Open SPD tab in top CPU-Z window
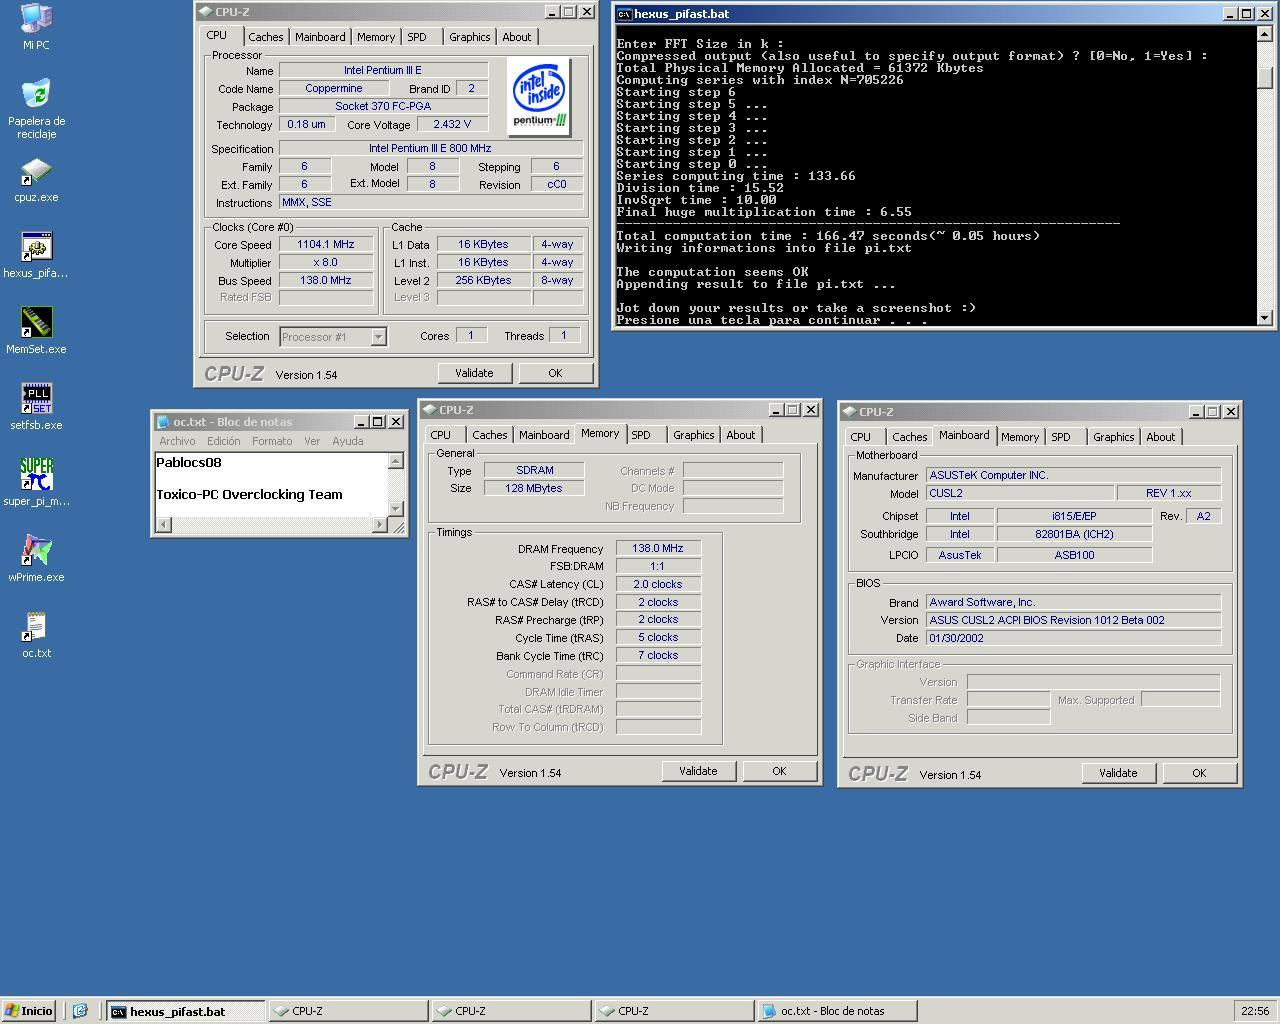Screen dimensions: 1280x1024 (417, 37)
